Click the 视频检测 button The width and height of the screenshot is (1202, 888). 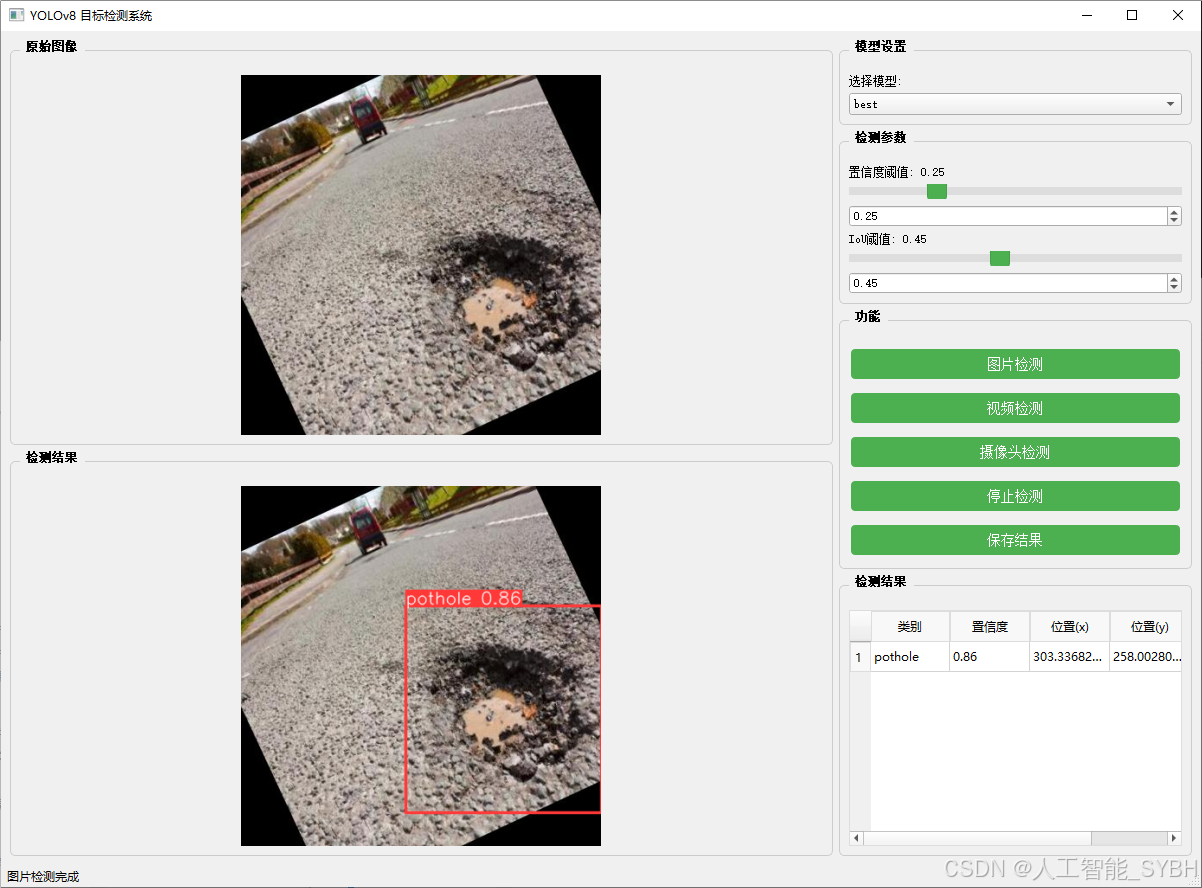(x=1015, y=408)
